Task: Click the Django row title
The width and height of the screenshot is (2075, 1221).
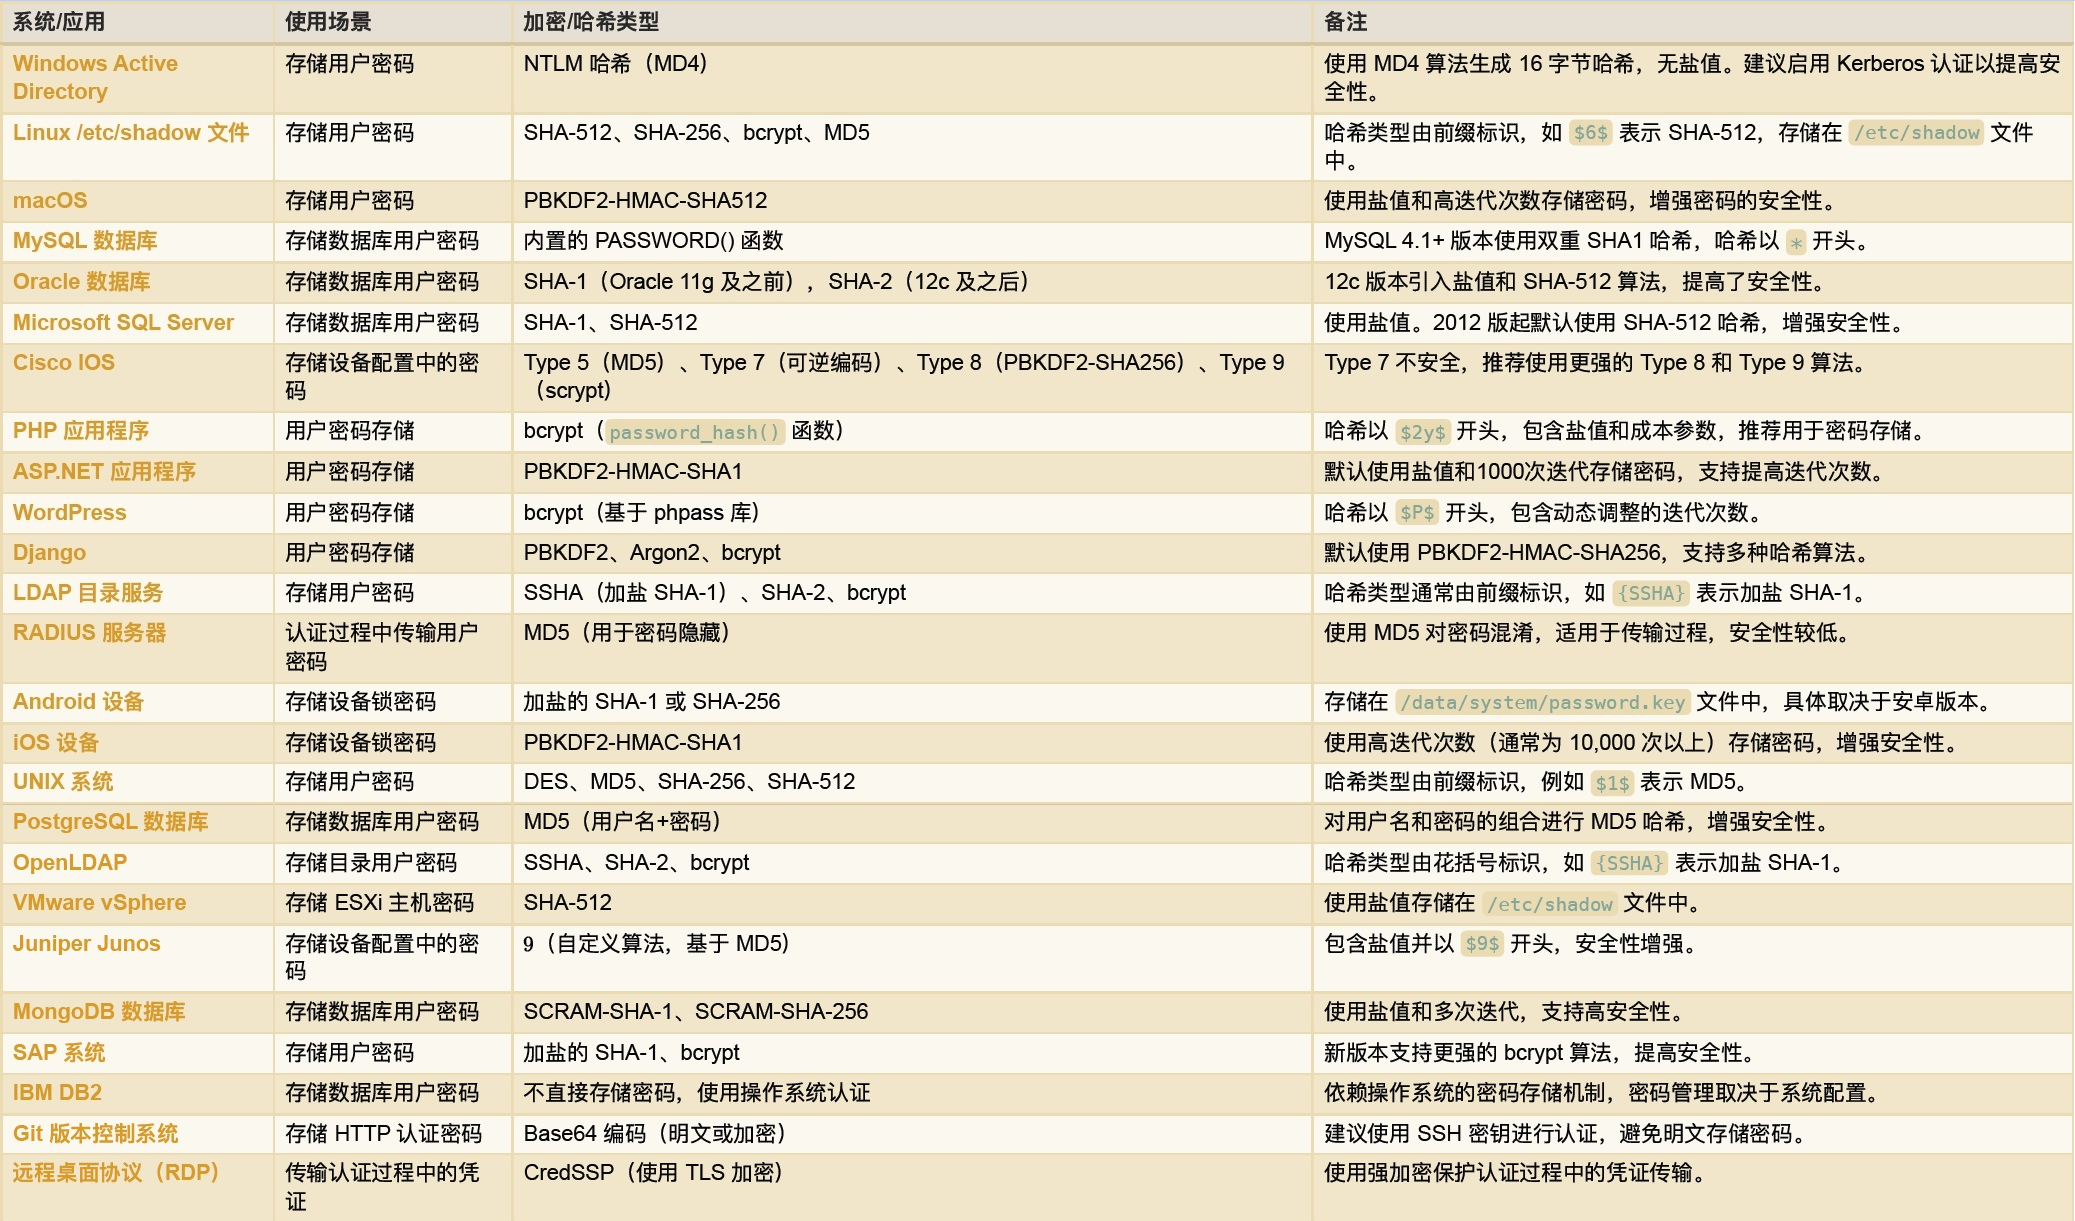Action: (x=49, y=552)
